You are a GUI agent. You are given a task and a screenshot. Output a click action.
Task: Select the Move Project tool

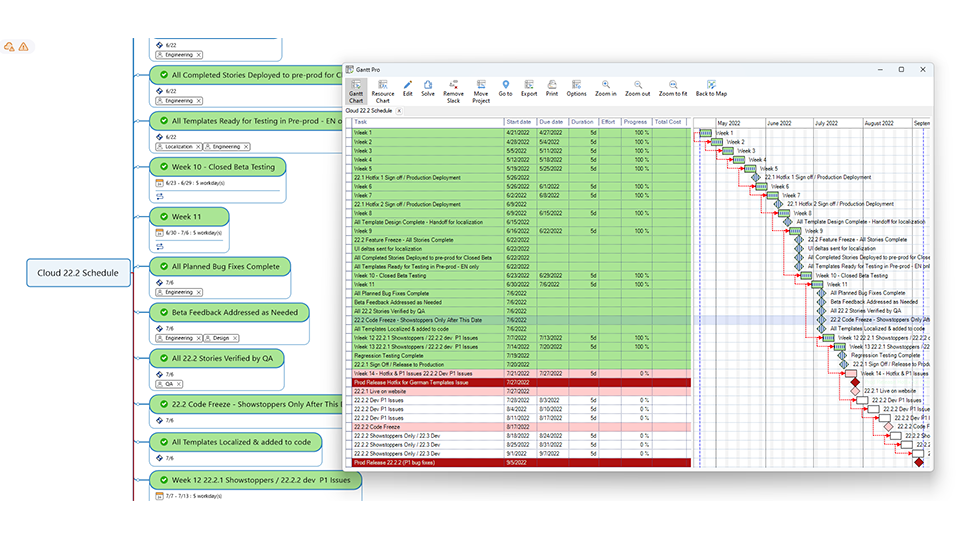pyautogui.click(x=481, y=91)
